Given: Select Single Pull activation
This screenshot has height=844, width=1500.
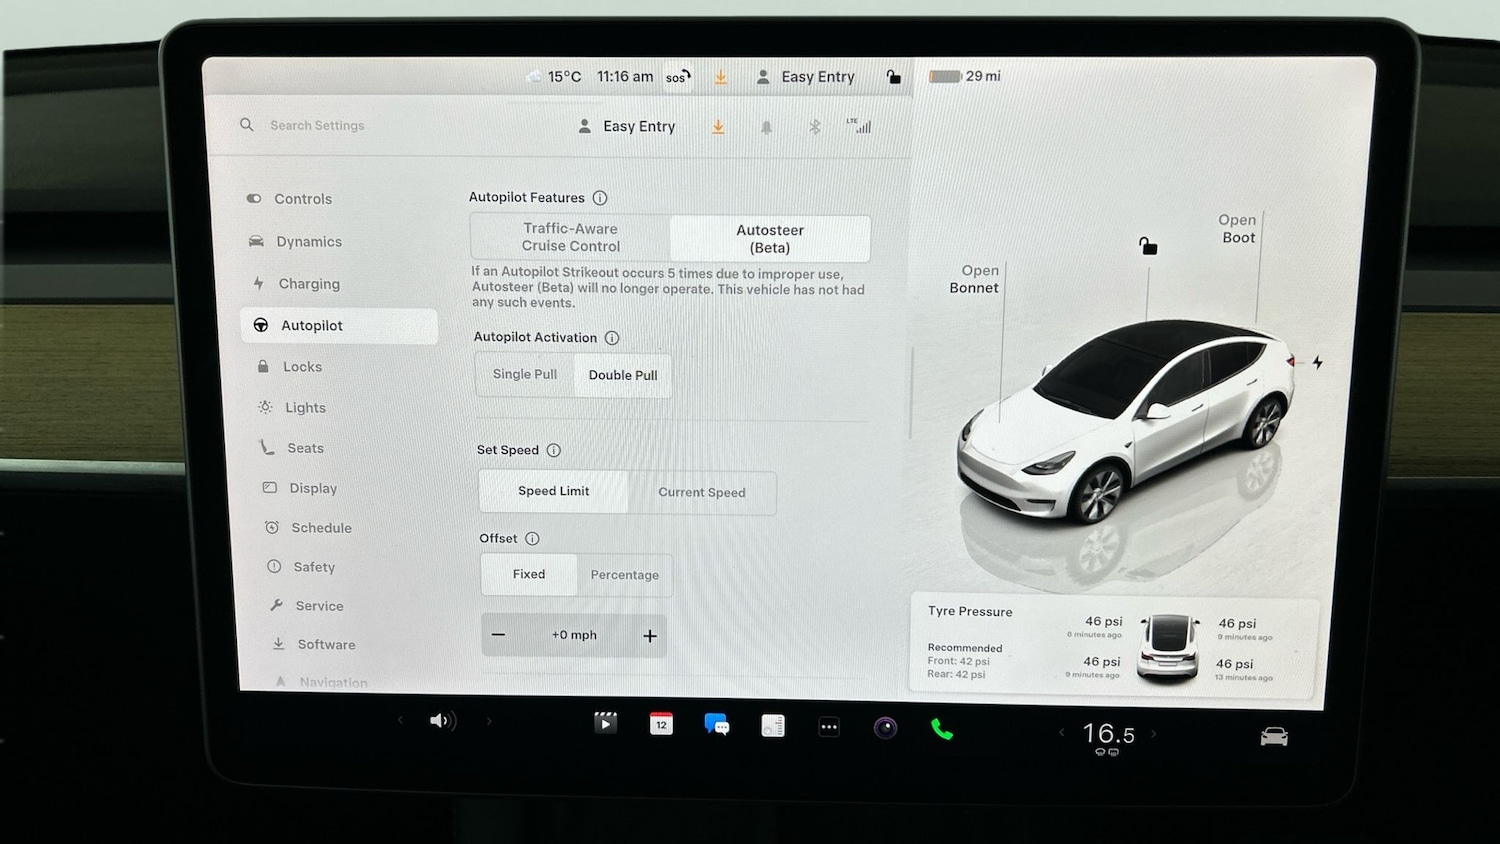Looking at the screenshot, I should point(524,374).
